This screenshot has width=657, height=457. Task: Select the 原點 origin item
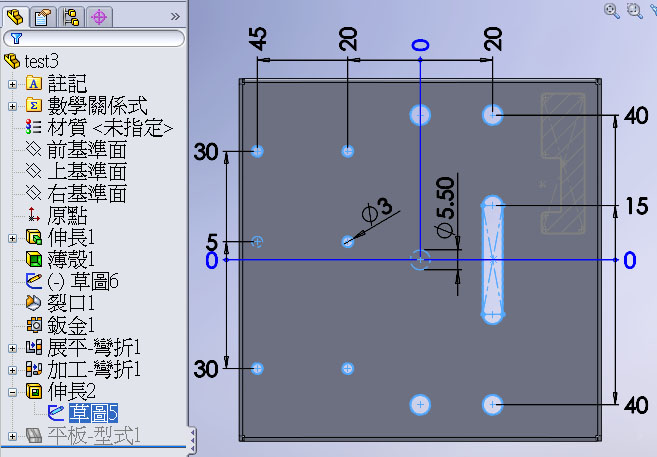(x=67, y=216)
